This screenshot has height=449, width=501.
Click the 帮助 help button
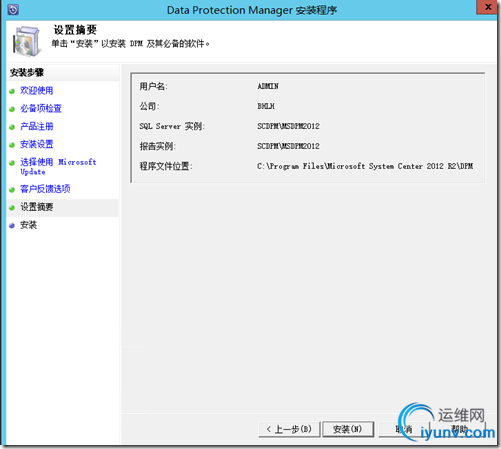pyautogui.click(x=459, y=429)
